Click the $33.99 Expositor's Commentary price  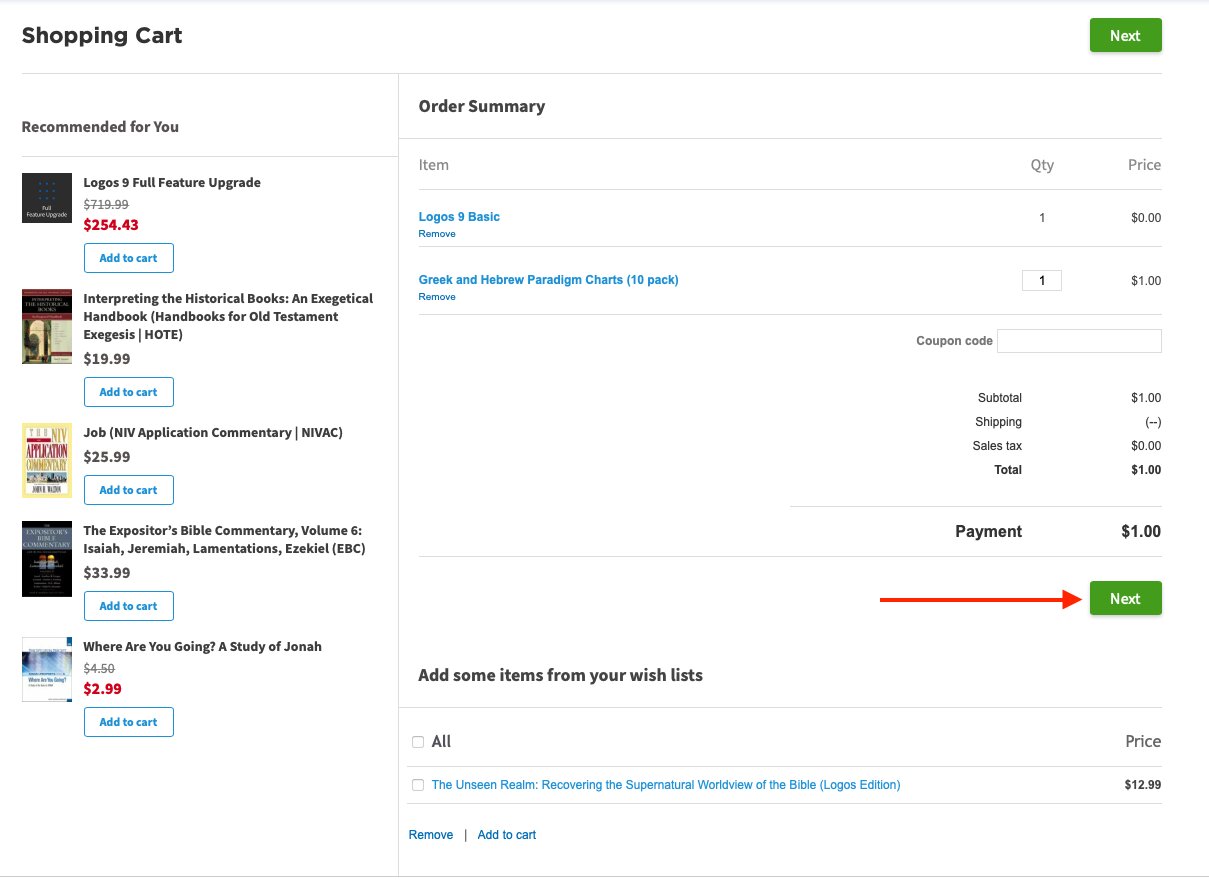point(107,573)
